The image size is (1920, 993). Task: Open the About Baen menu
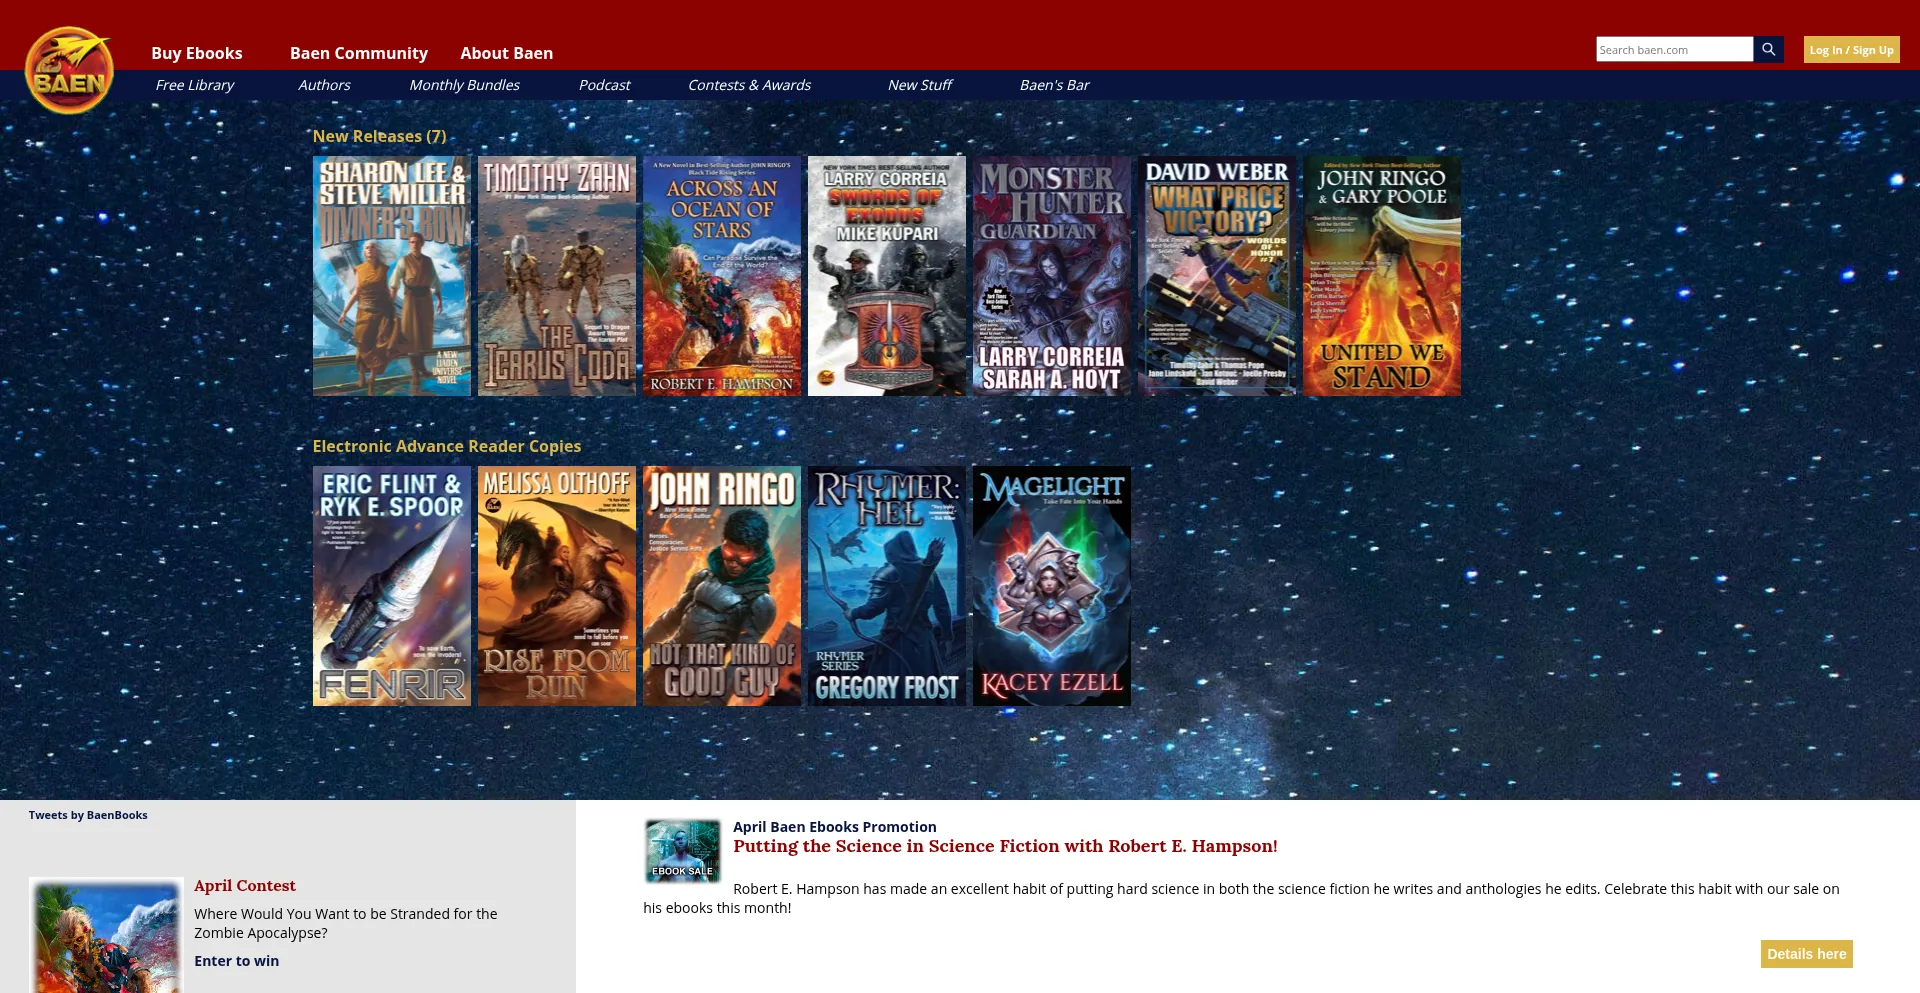(506, 53)
